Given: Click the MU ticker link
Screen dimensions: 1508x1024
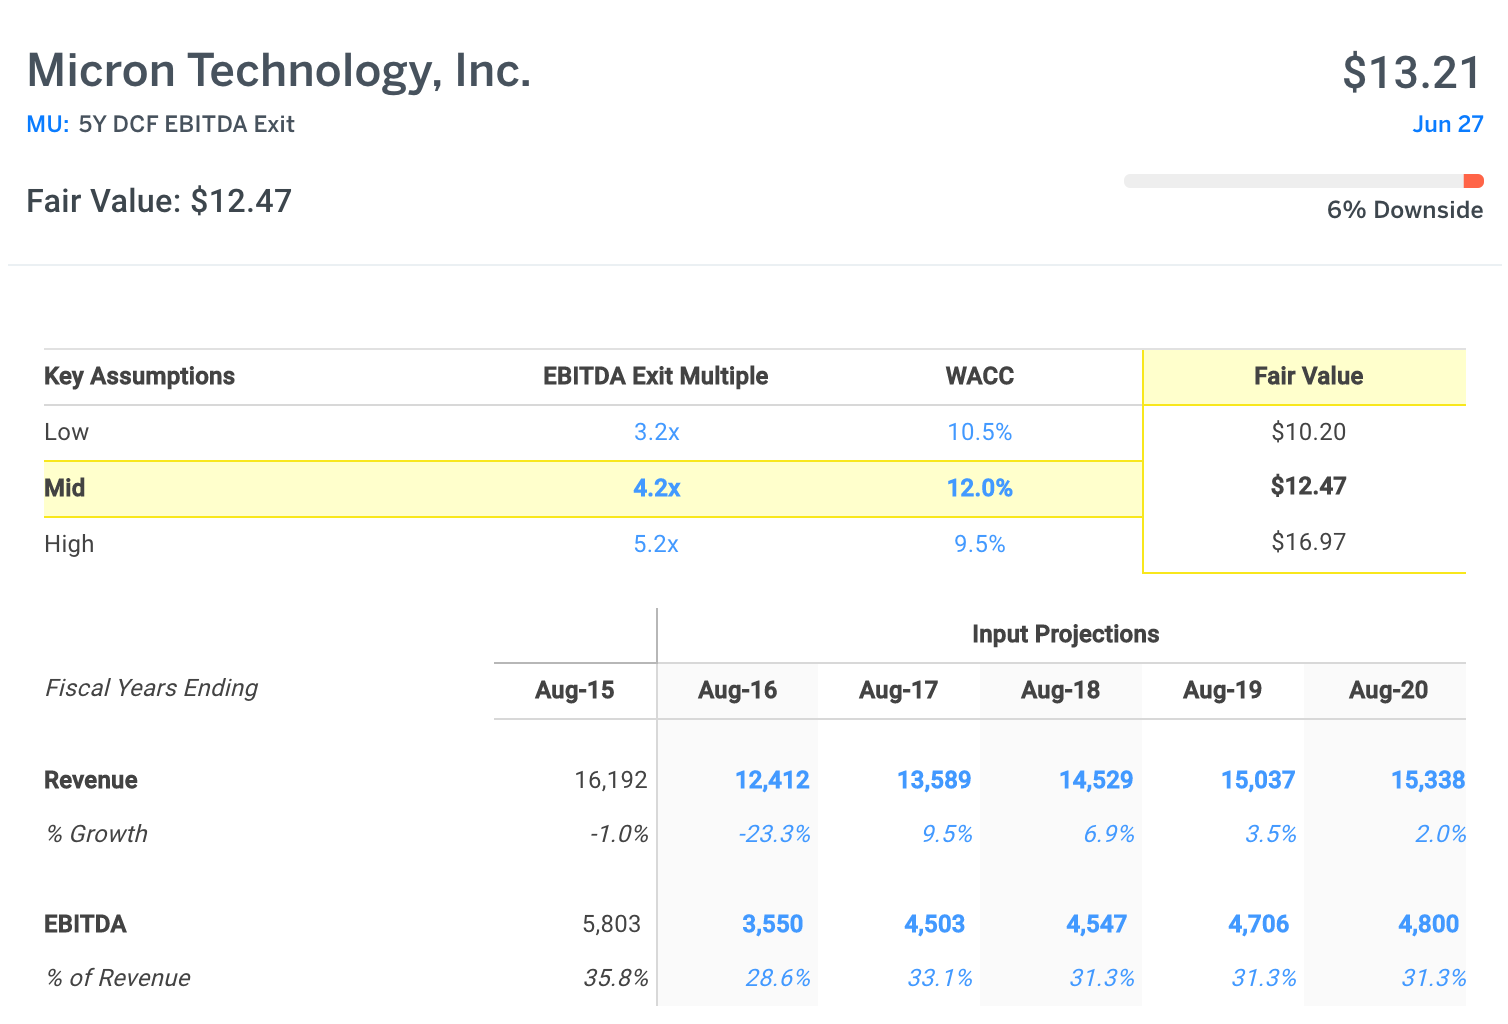Looking at the screenshot, I should coord(47,124).
